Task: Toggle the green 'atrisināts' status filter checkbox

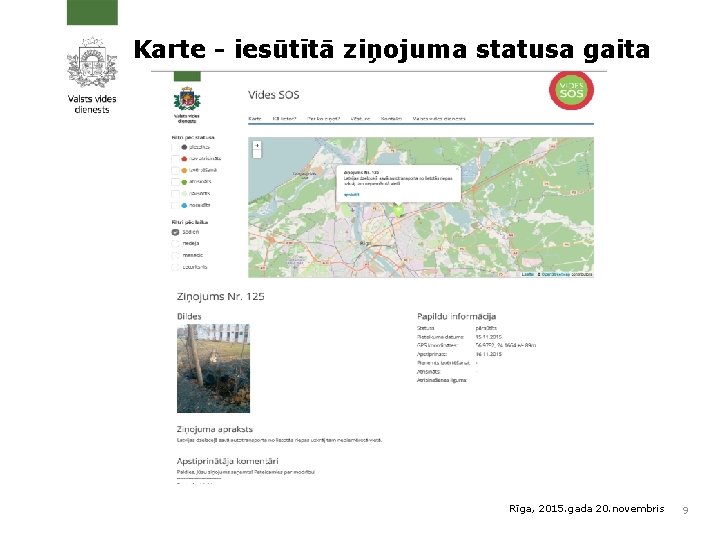Action: pyautogui.click(x=175, y=182)
